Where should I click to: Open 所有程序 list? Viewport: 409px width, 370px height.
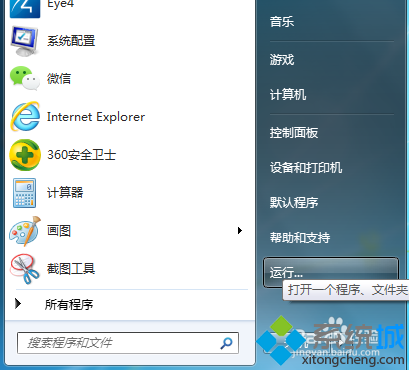point(69,305)
